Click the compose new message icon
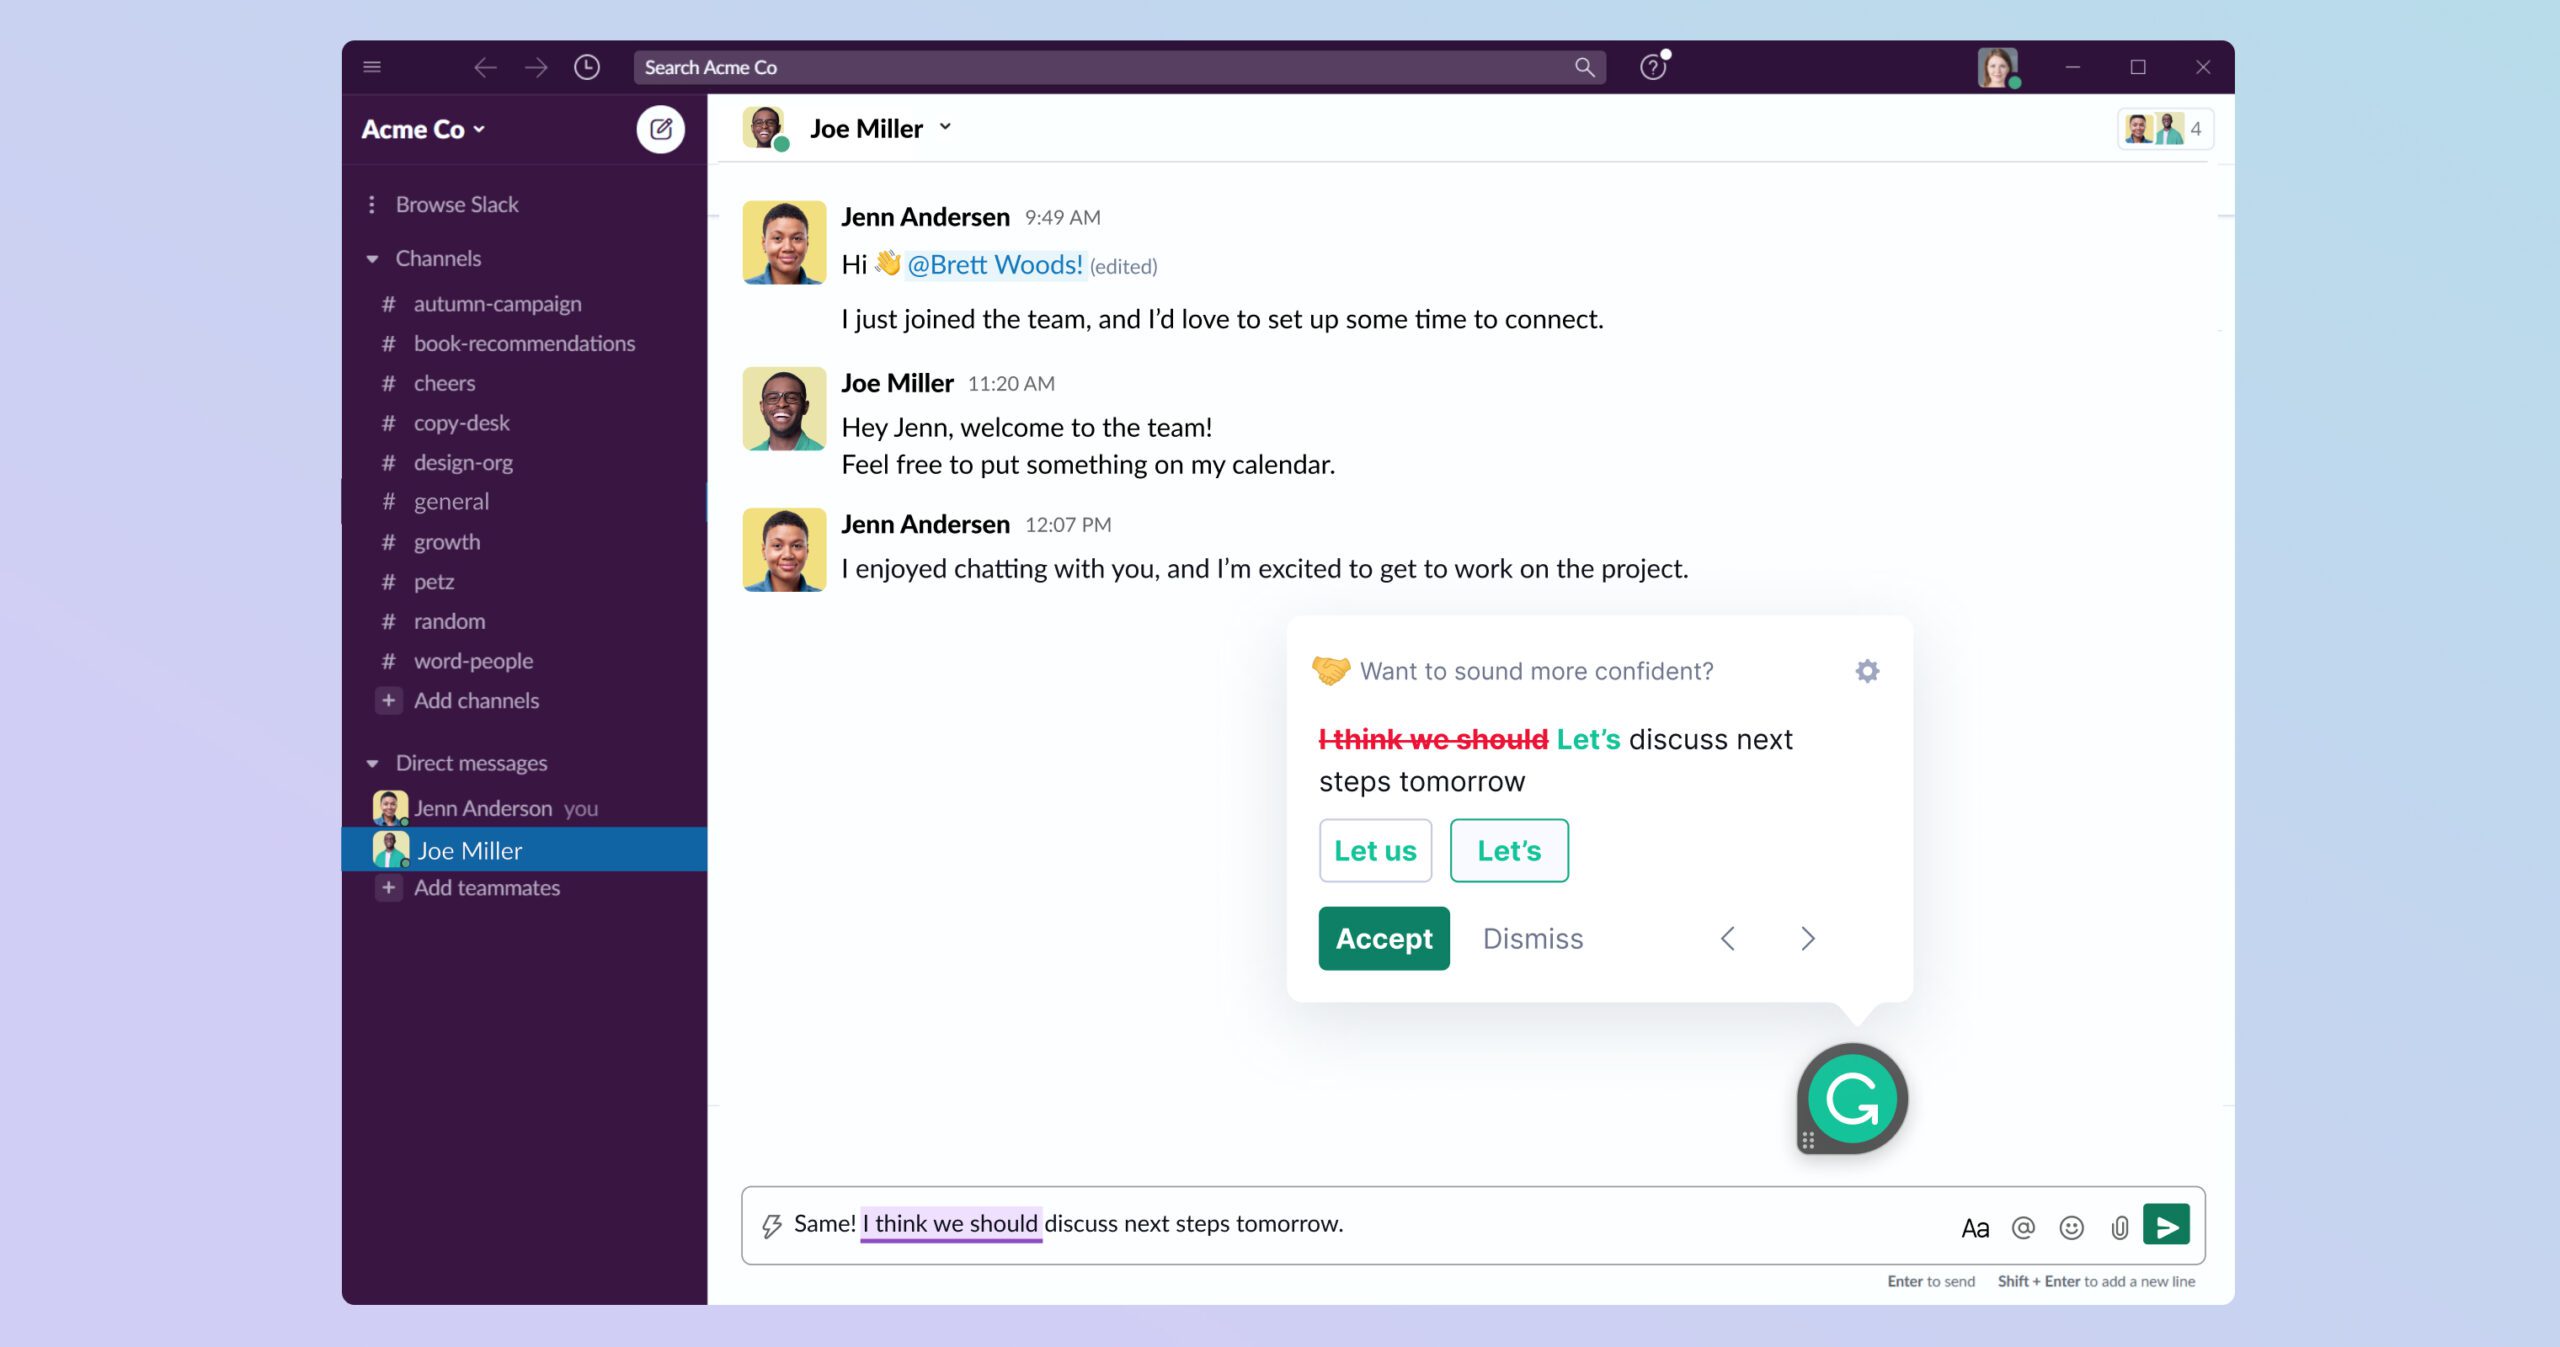Screen dimensions: 2560x1347 click(x=660, y=129)
